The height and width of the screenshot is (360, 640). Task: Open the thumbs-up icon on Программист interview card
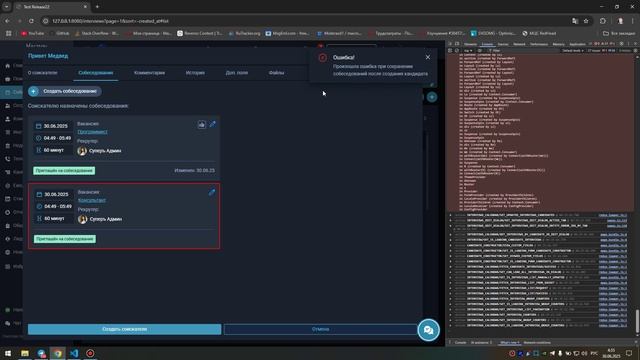coord(202,124)
